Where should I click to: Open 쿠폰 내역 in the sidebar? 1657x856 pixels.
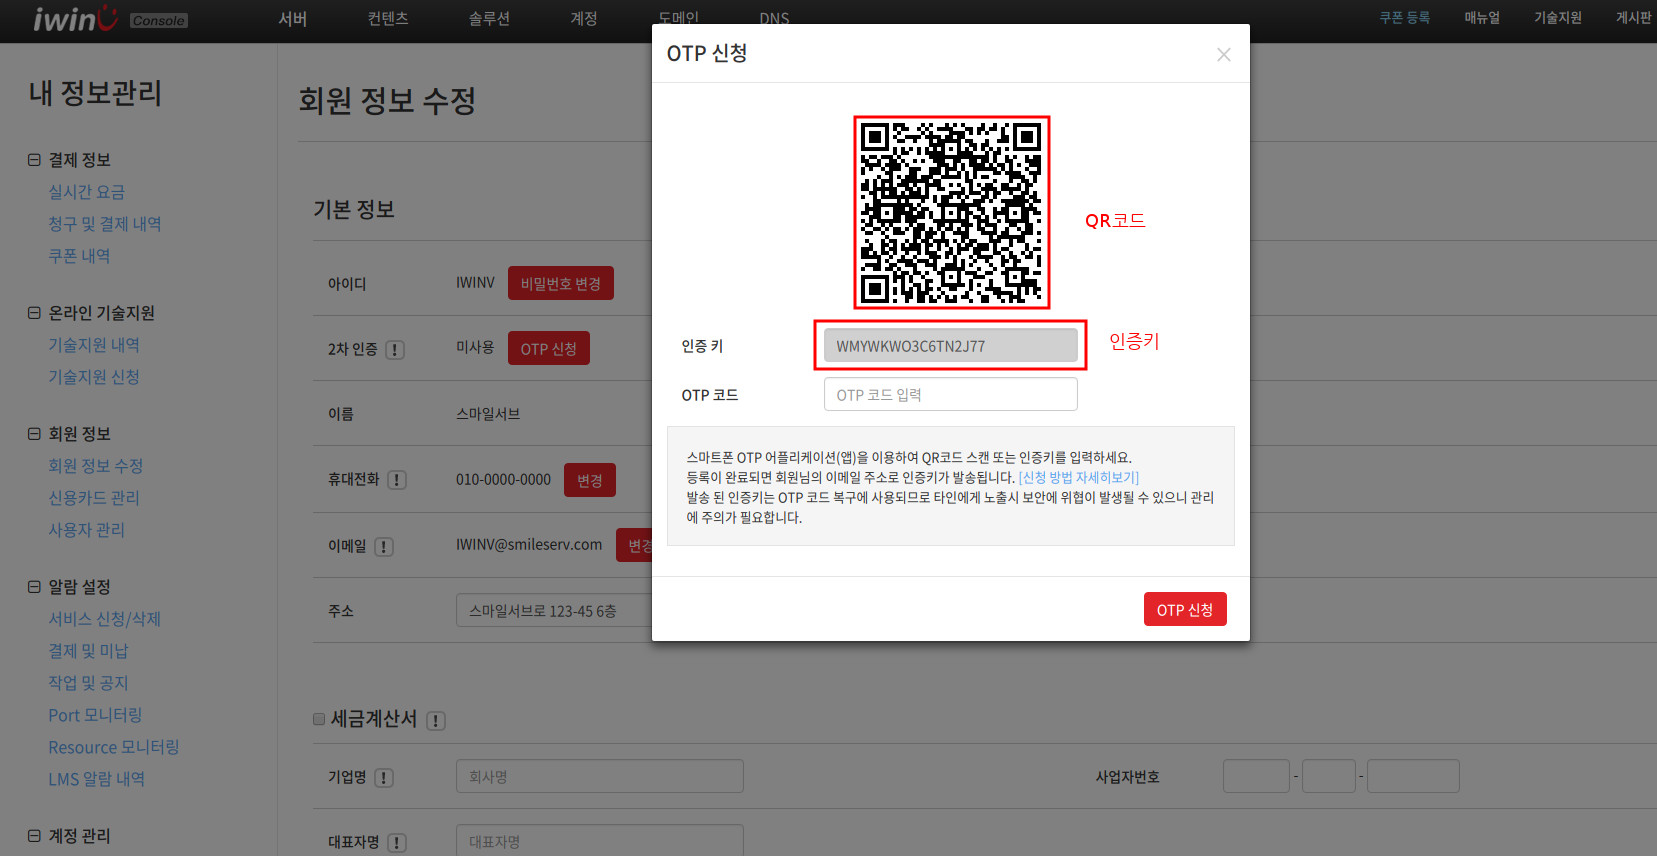coord(79,256)
